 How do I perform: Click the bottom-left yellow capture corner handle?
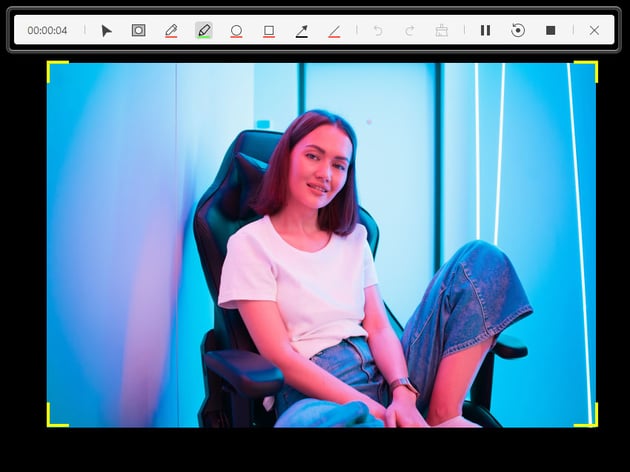point(56,416)
